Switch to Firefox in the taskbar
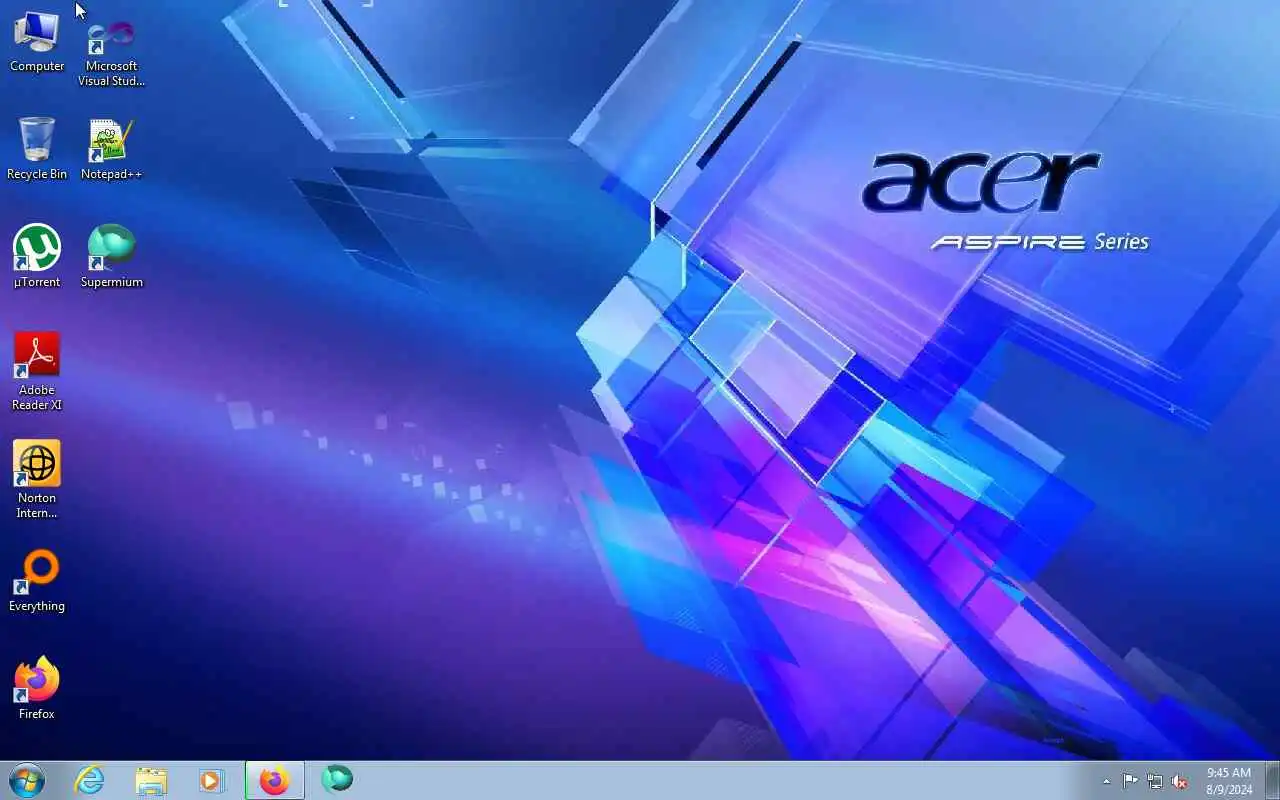Image resolution: width=1280 pixels, height=800 pixels. click(274, 780)
